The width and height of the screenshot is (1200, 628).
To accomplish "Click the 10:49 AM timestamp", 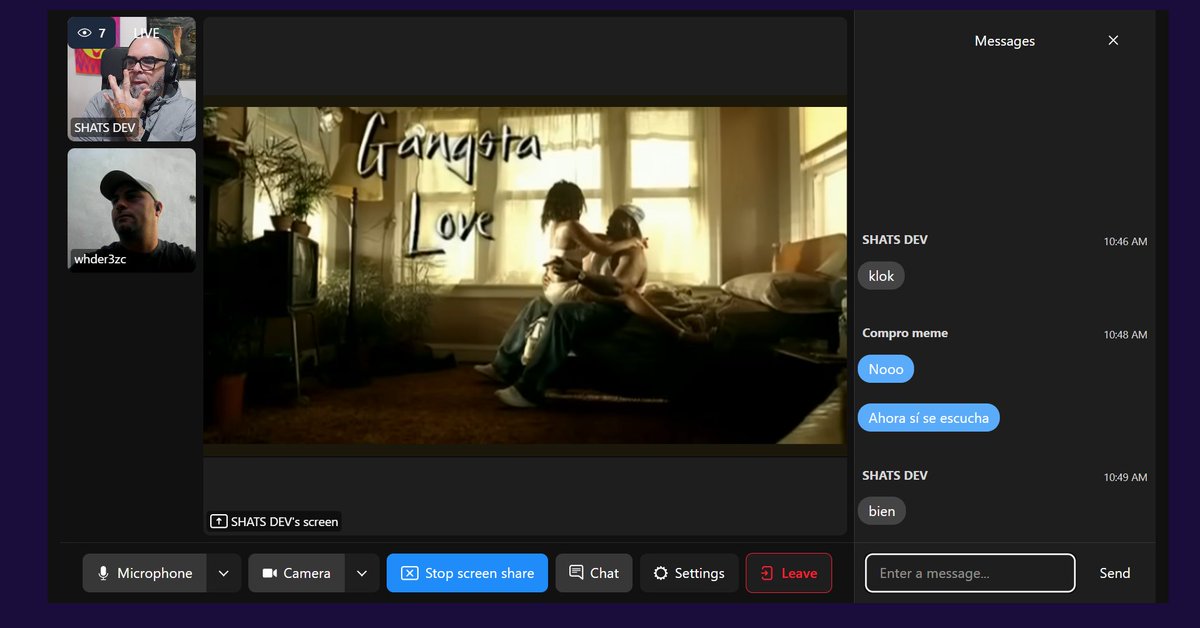I will (1125, 478).
